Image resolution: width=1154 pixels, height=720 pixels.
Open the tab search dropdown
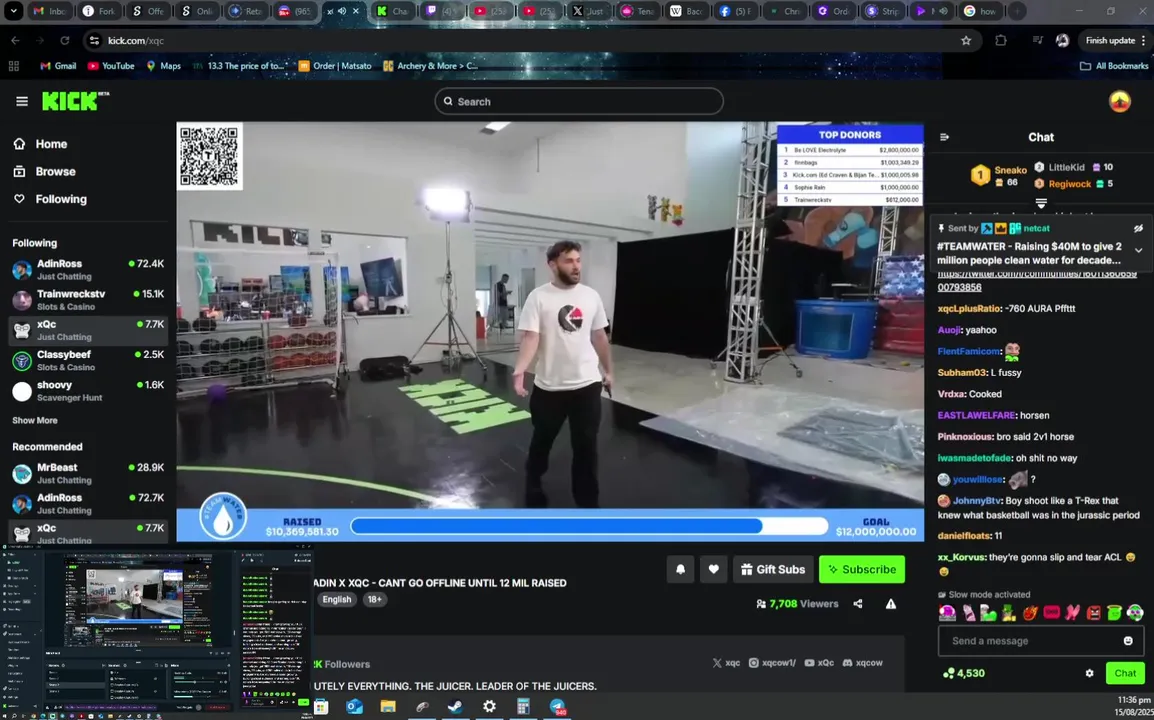13,11
